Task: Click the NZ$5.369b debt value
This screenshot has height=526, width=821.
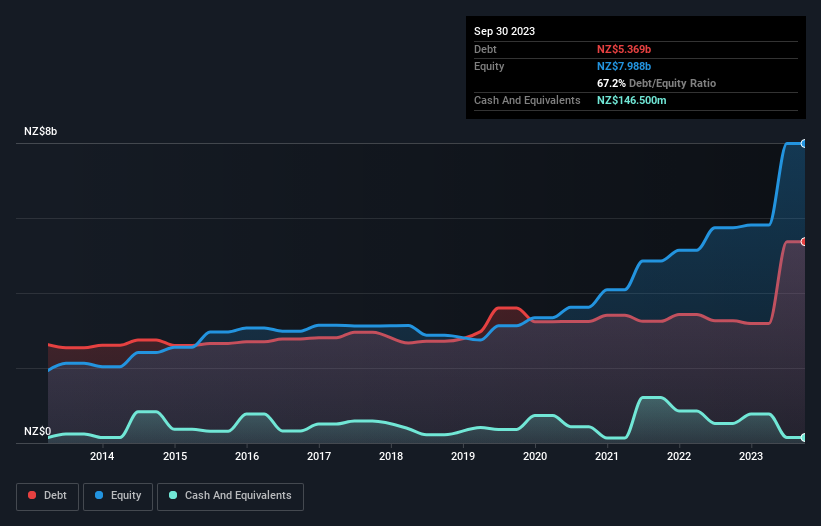Action: 624,49
